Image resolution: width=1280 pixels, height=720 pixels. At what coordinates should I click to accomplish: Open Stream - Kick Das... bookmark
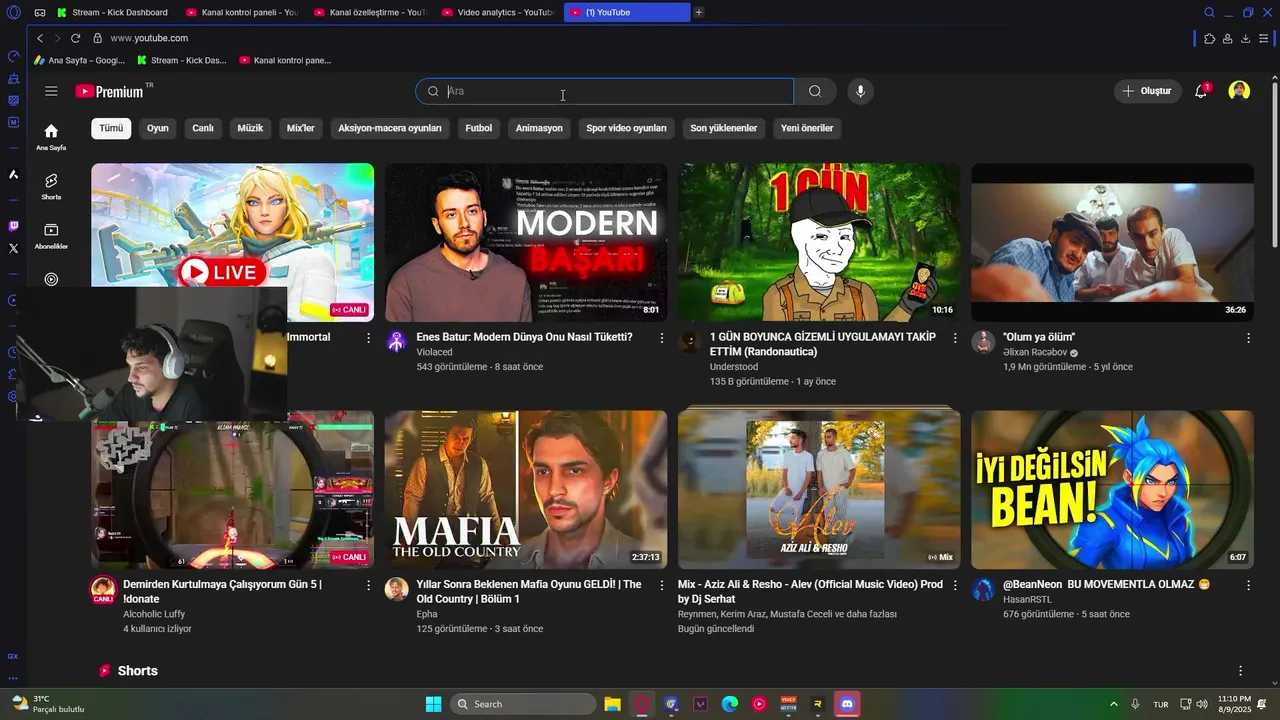(x=182, y=60)
